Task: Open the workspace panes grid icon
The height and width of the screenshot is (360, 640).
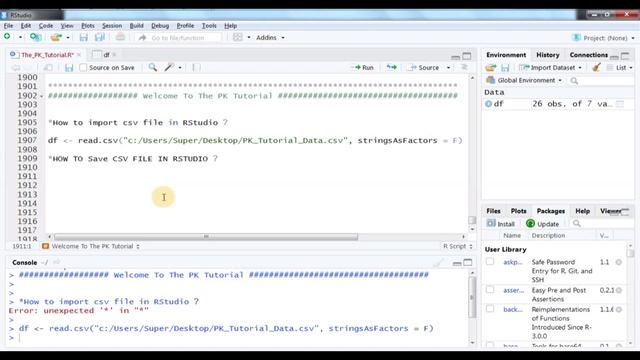Action: point(238,37)
